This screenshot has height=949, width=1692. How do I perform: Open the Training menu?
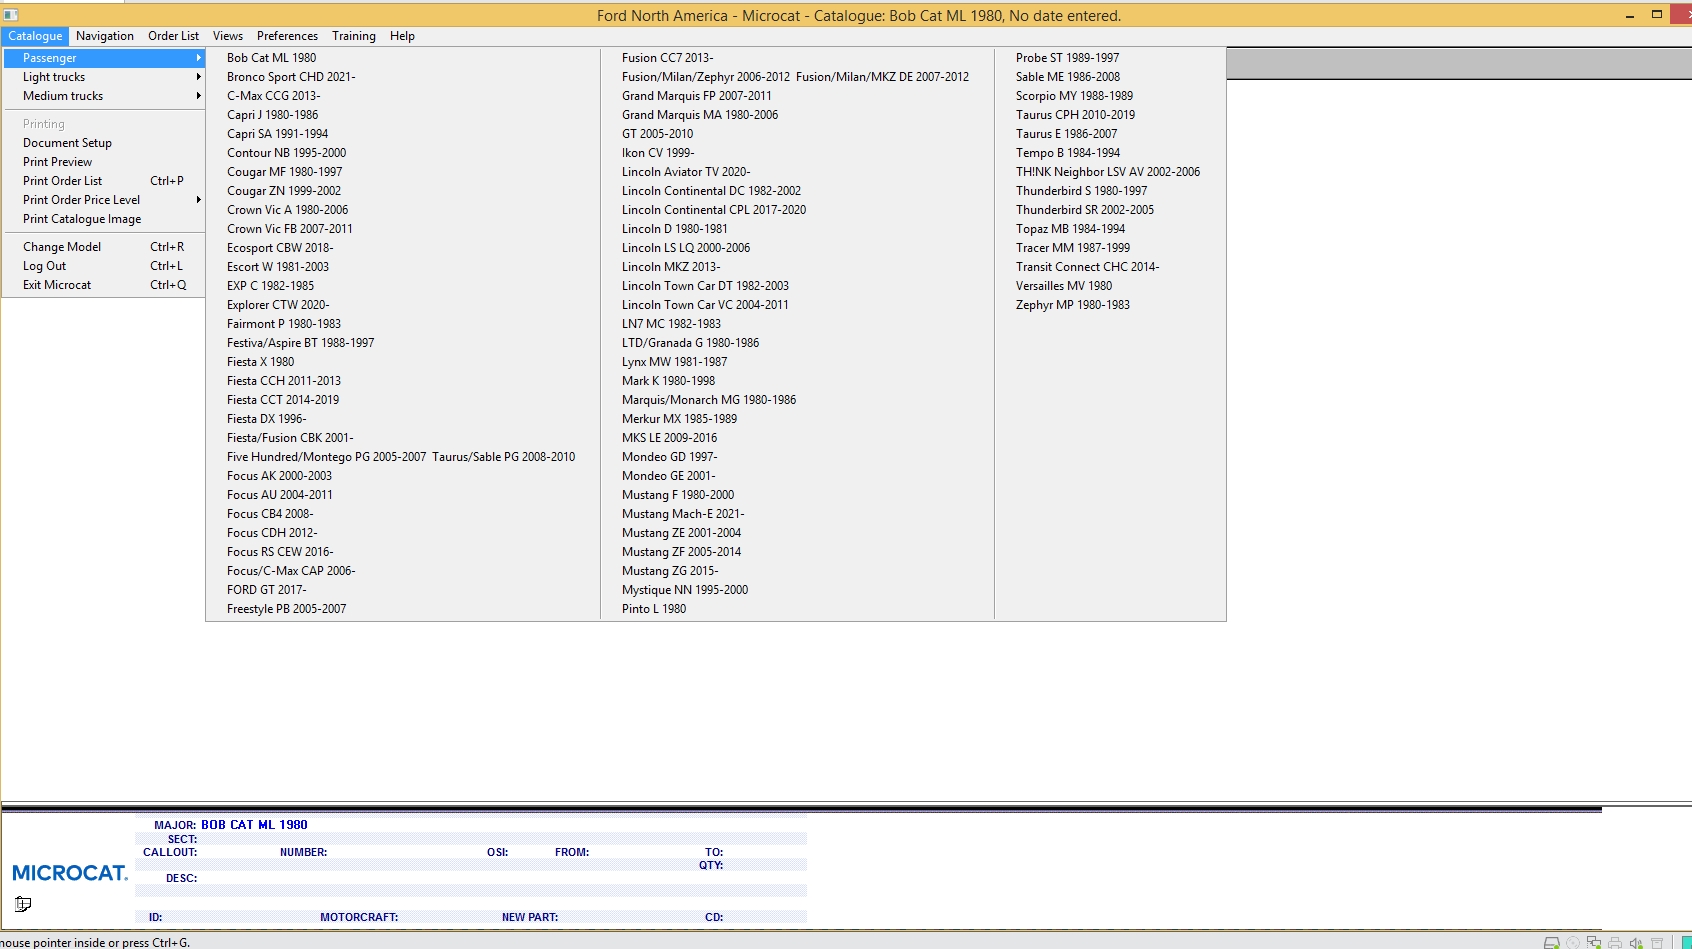click(x=354, y=36)
